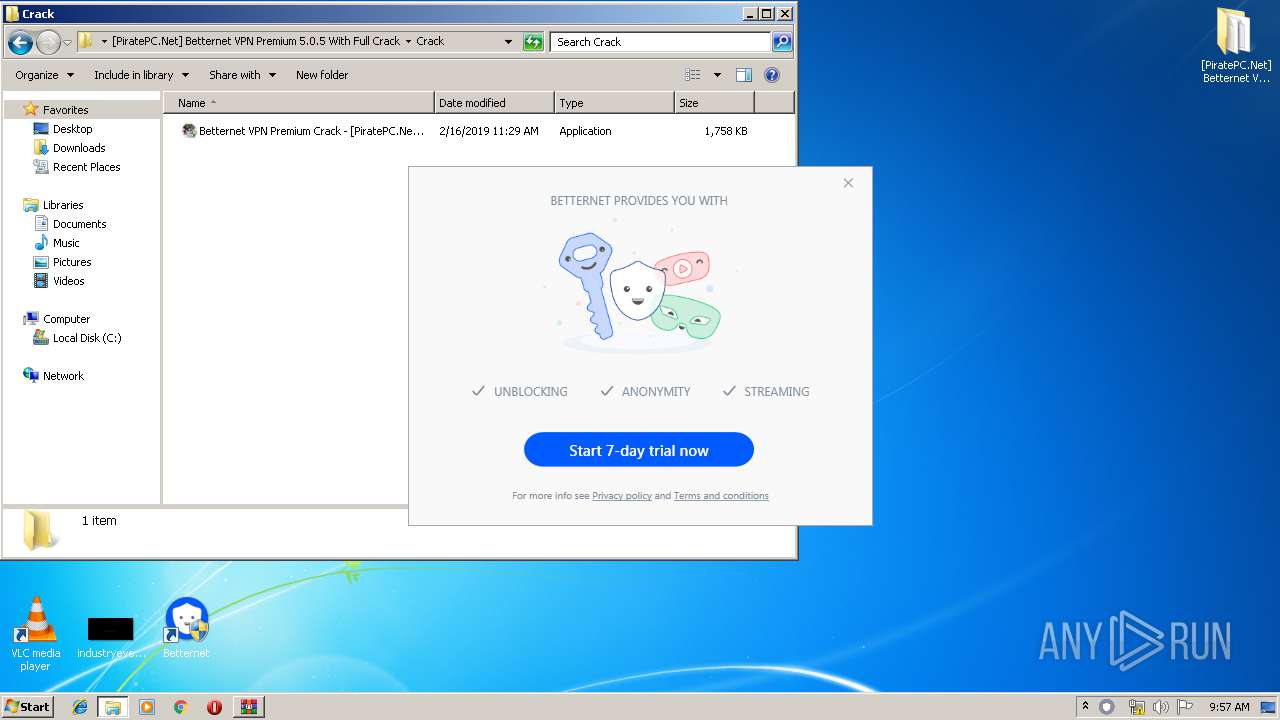Select PiratePC.Net Betternet desktop folder

[x=1236, y=45]
